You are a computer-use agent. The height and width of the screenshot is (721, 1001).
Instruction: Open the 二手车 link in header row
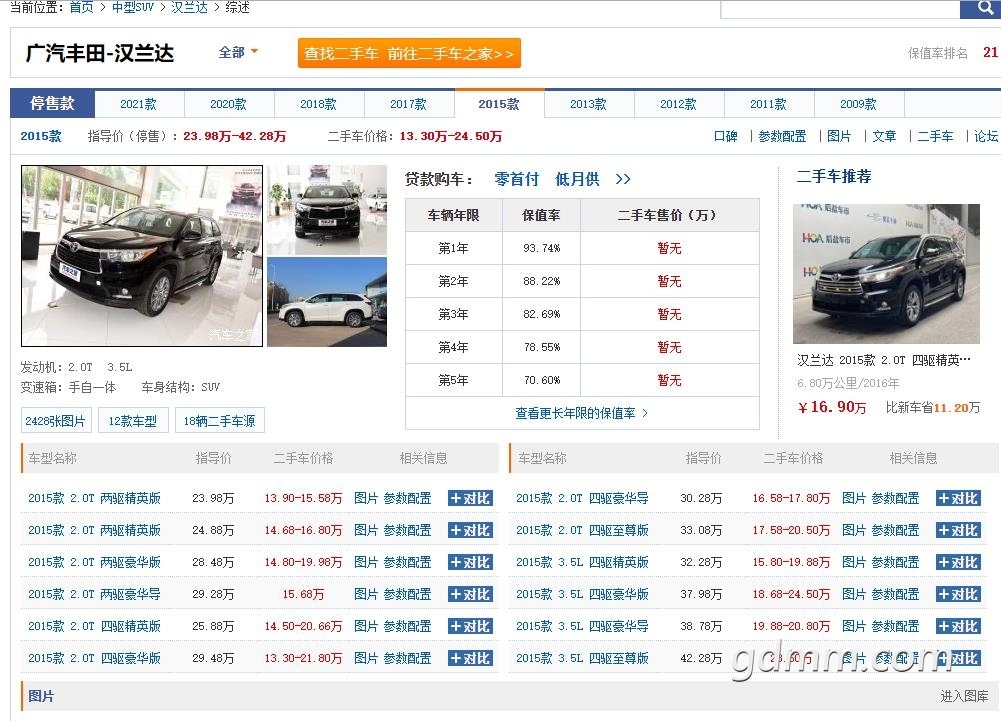(935, 136)
